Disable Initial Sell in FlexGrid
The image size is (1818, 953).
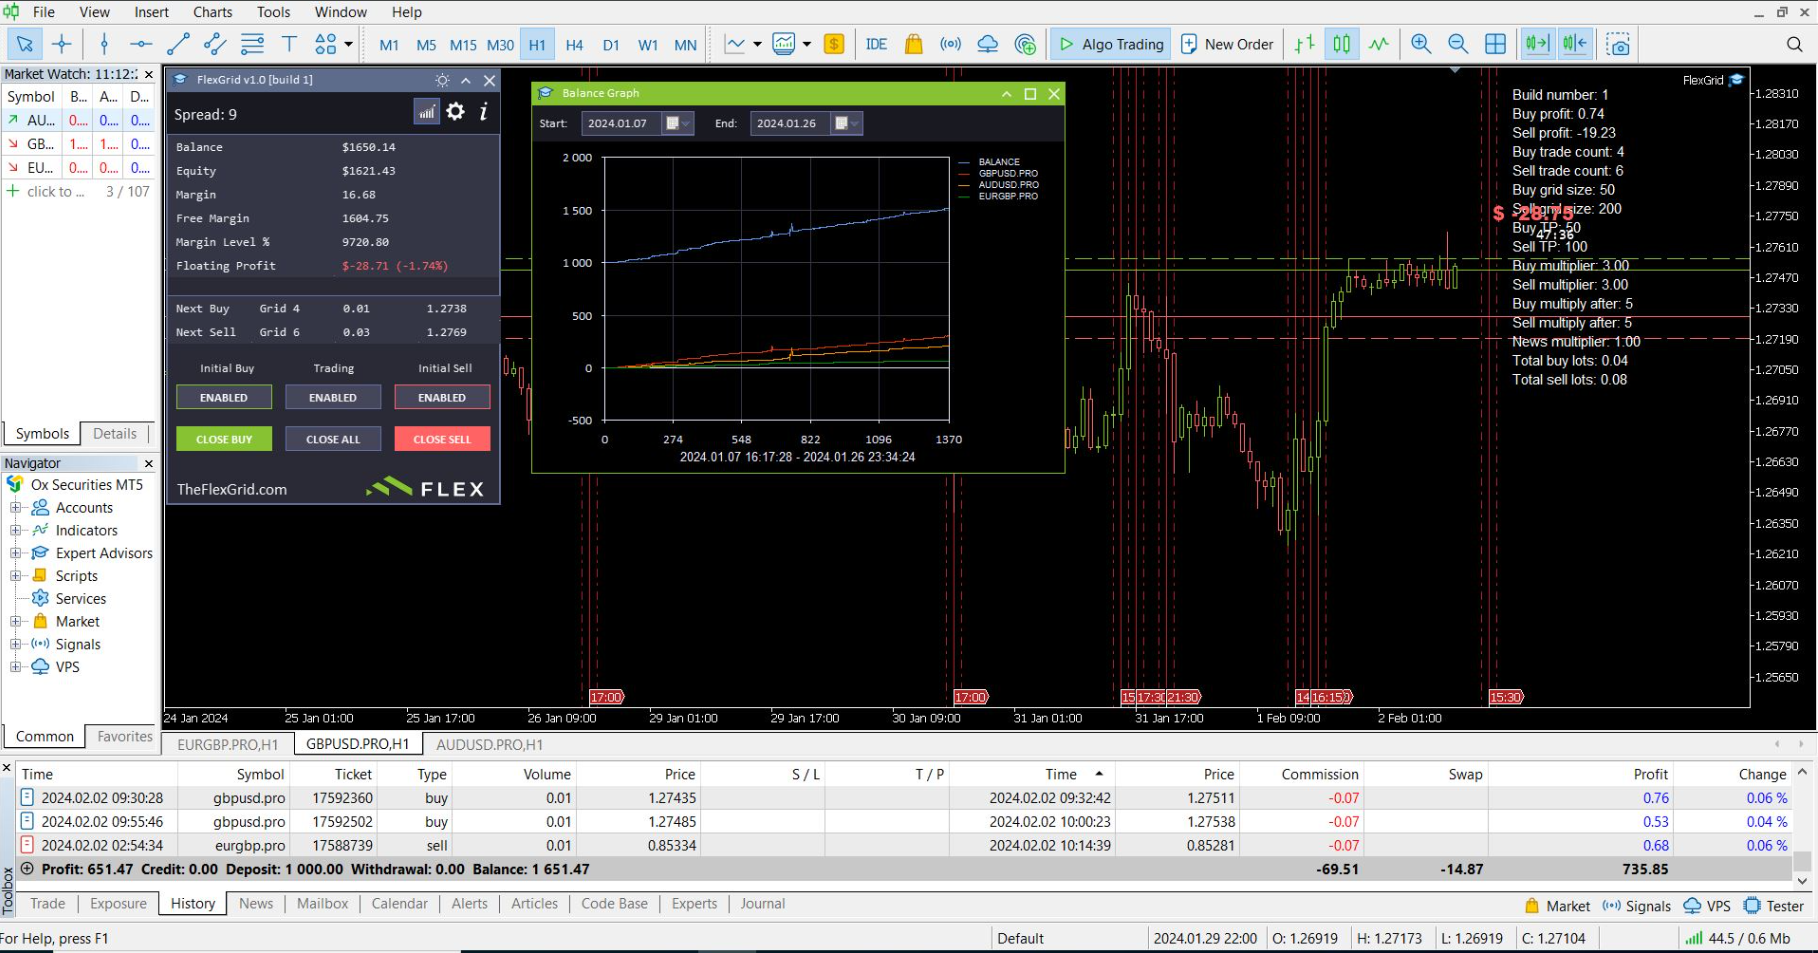point(441,397)
